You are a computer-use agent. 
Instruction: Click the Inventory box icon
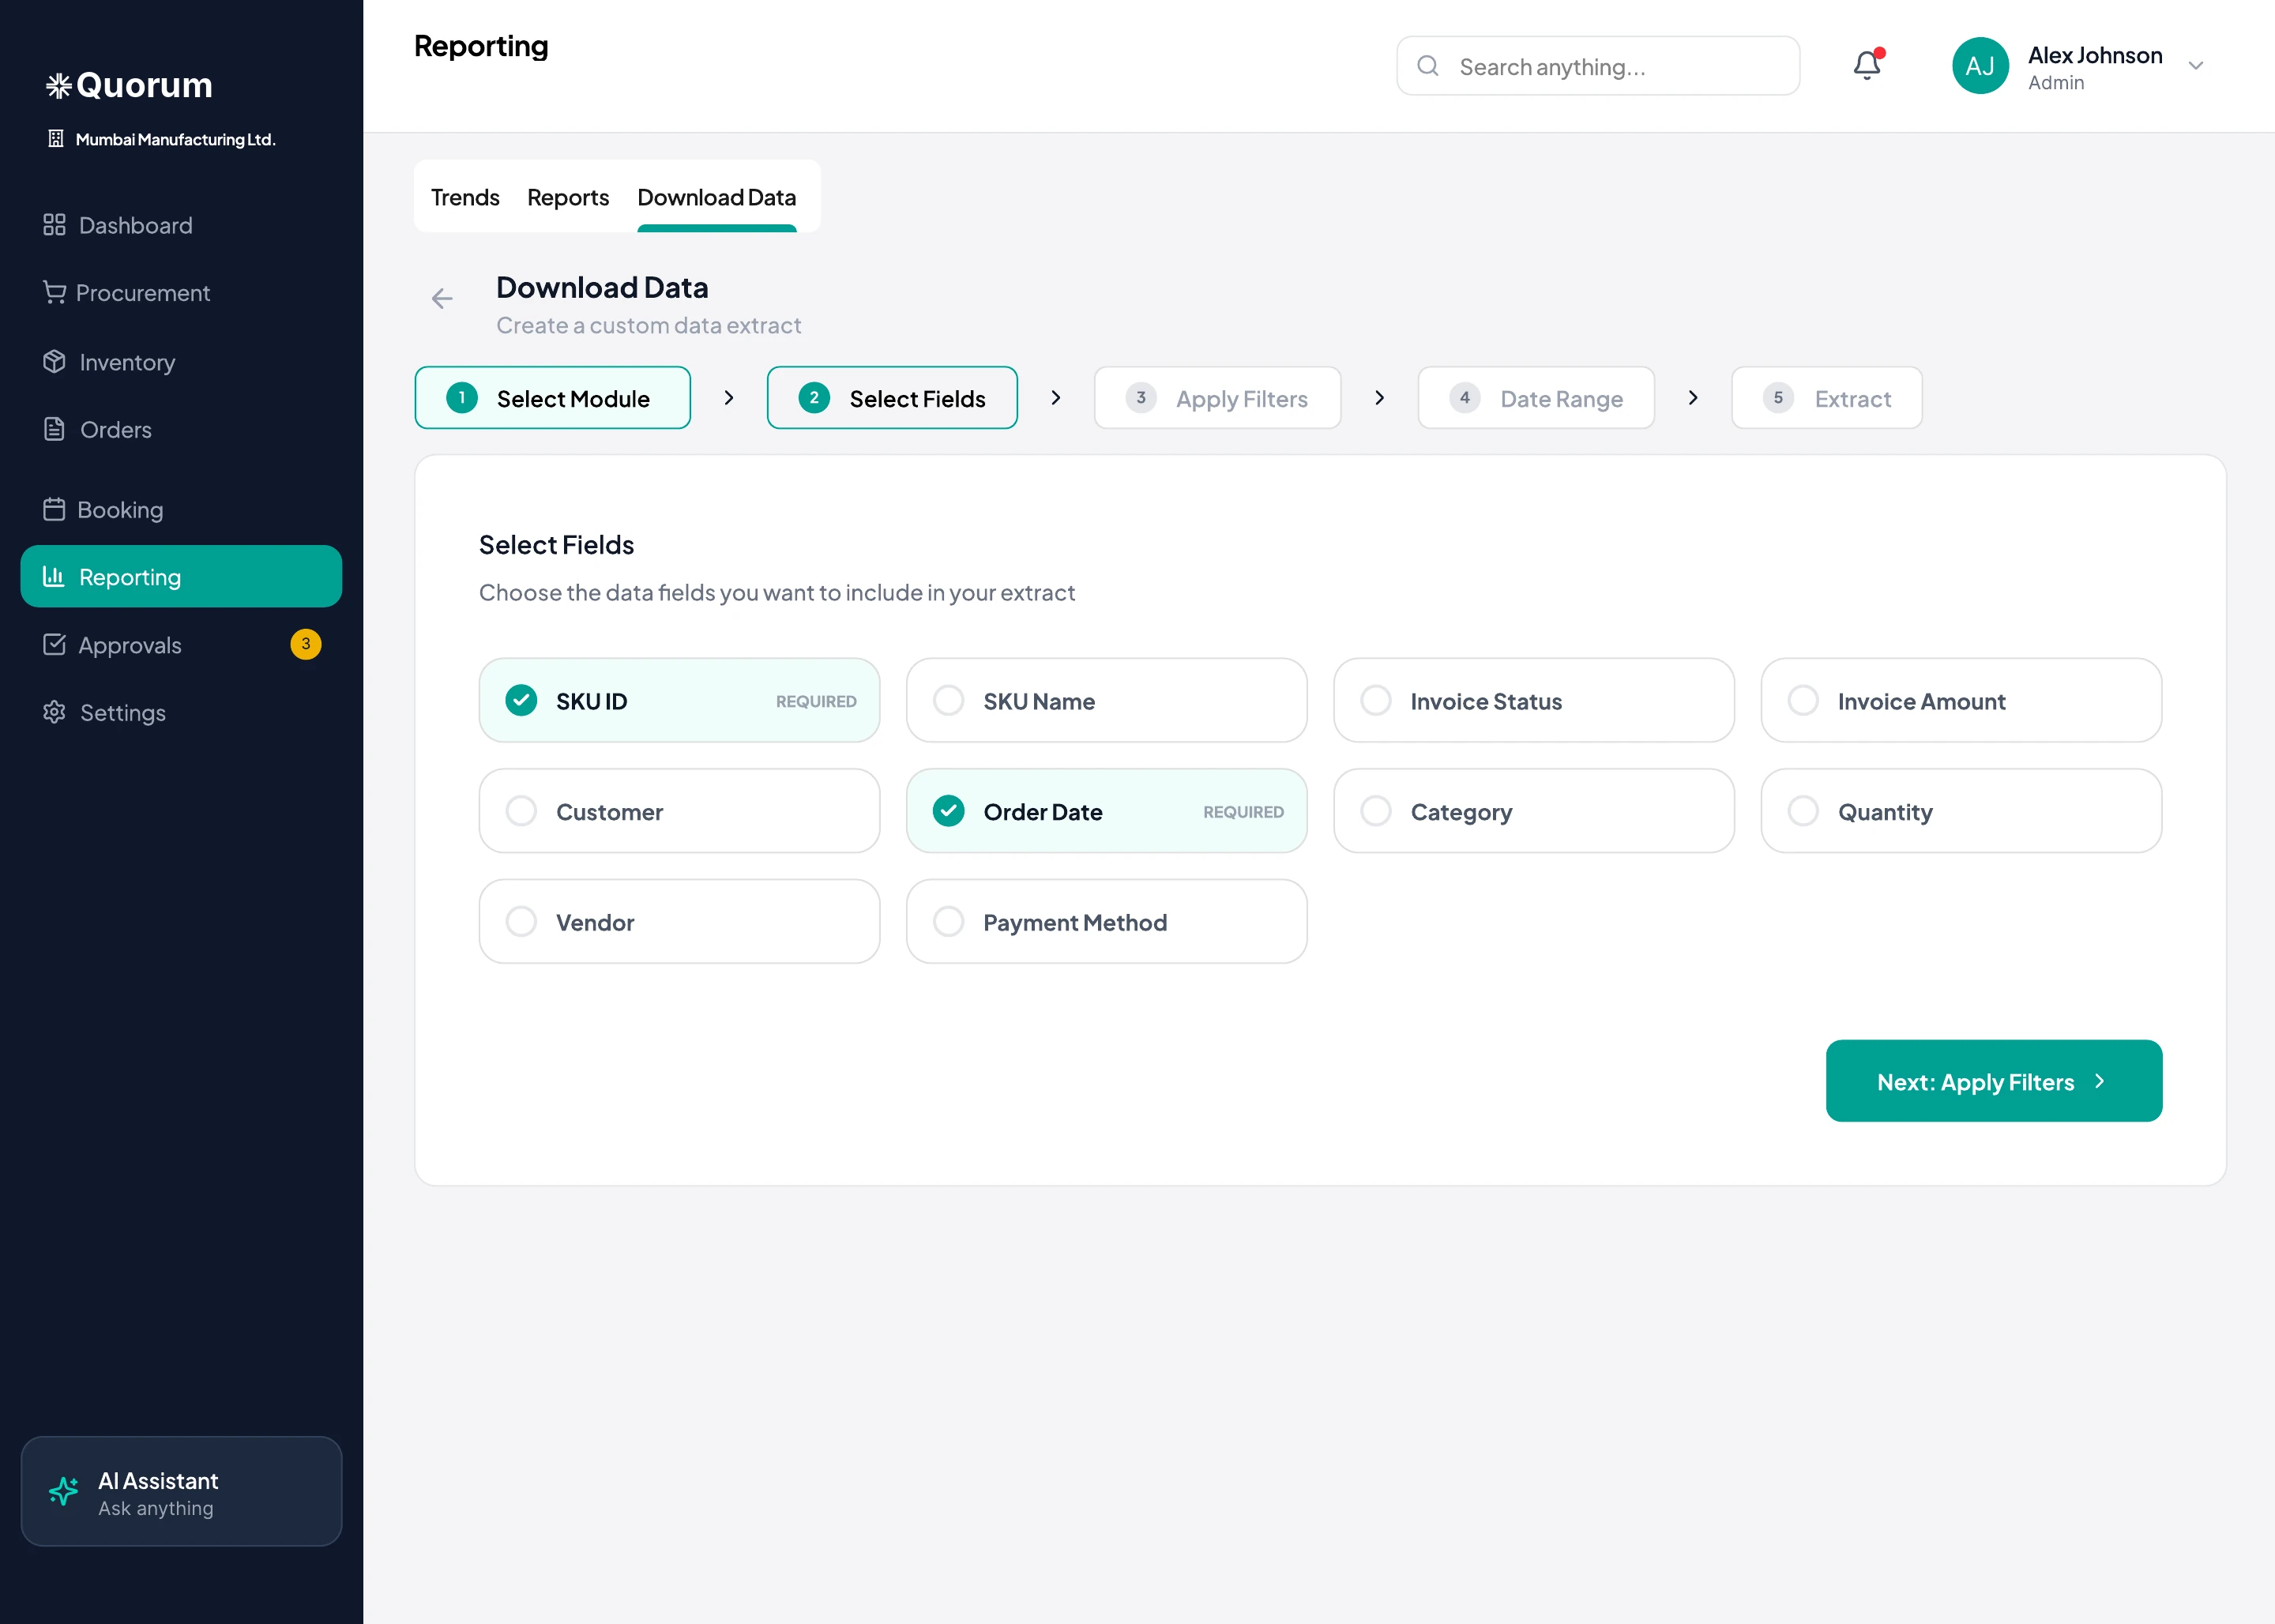click(54, 361)
